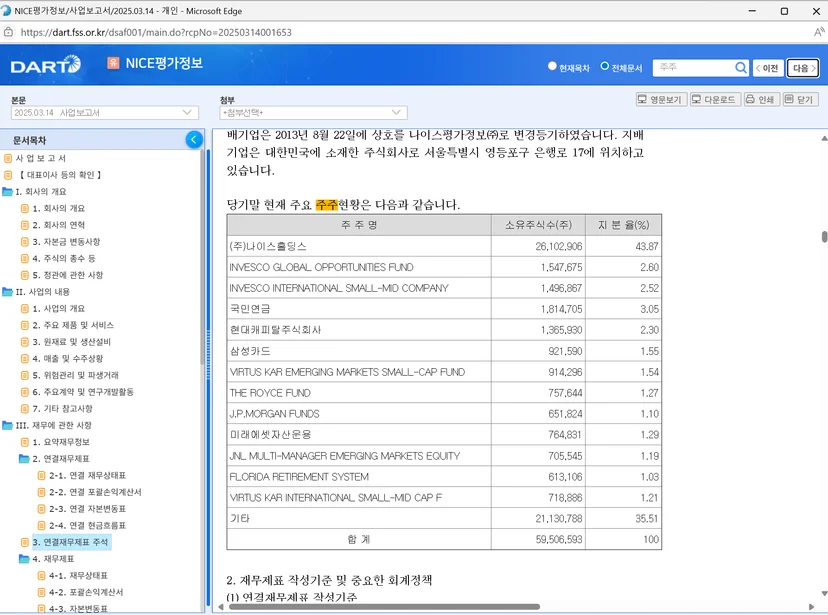
Task: Click the NICE평가정보 company title
Action: click(x=164, y=63)
